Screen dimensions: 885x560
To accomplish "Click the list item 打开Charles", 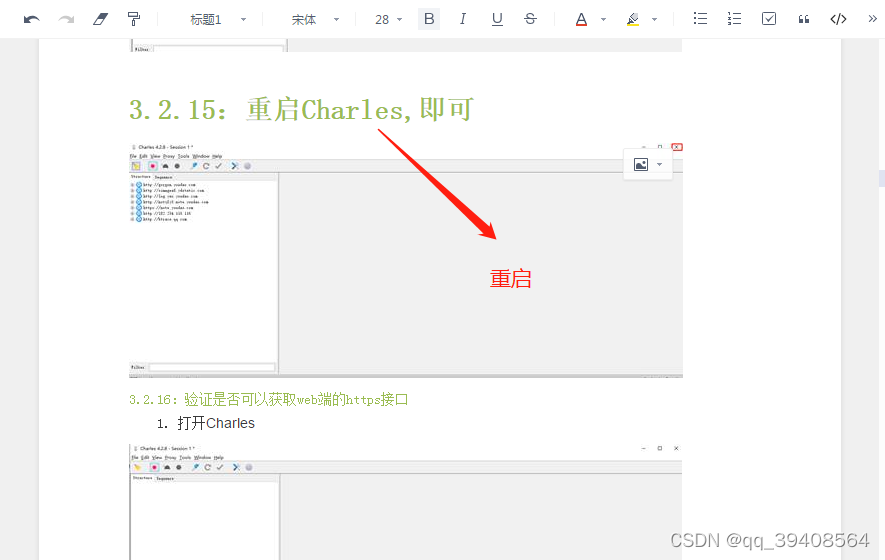I will tap(216, 423).
